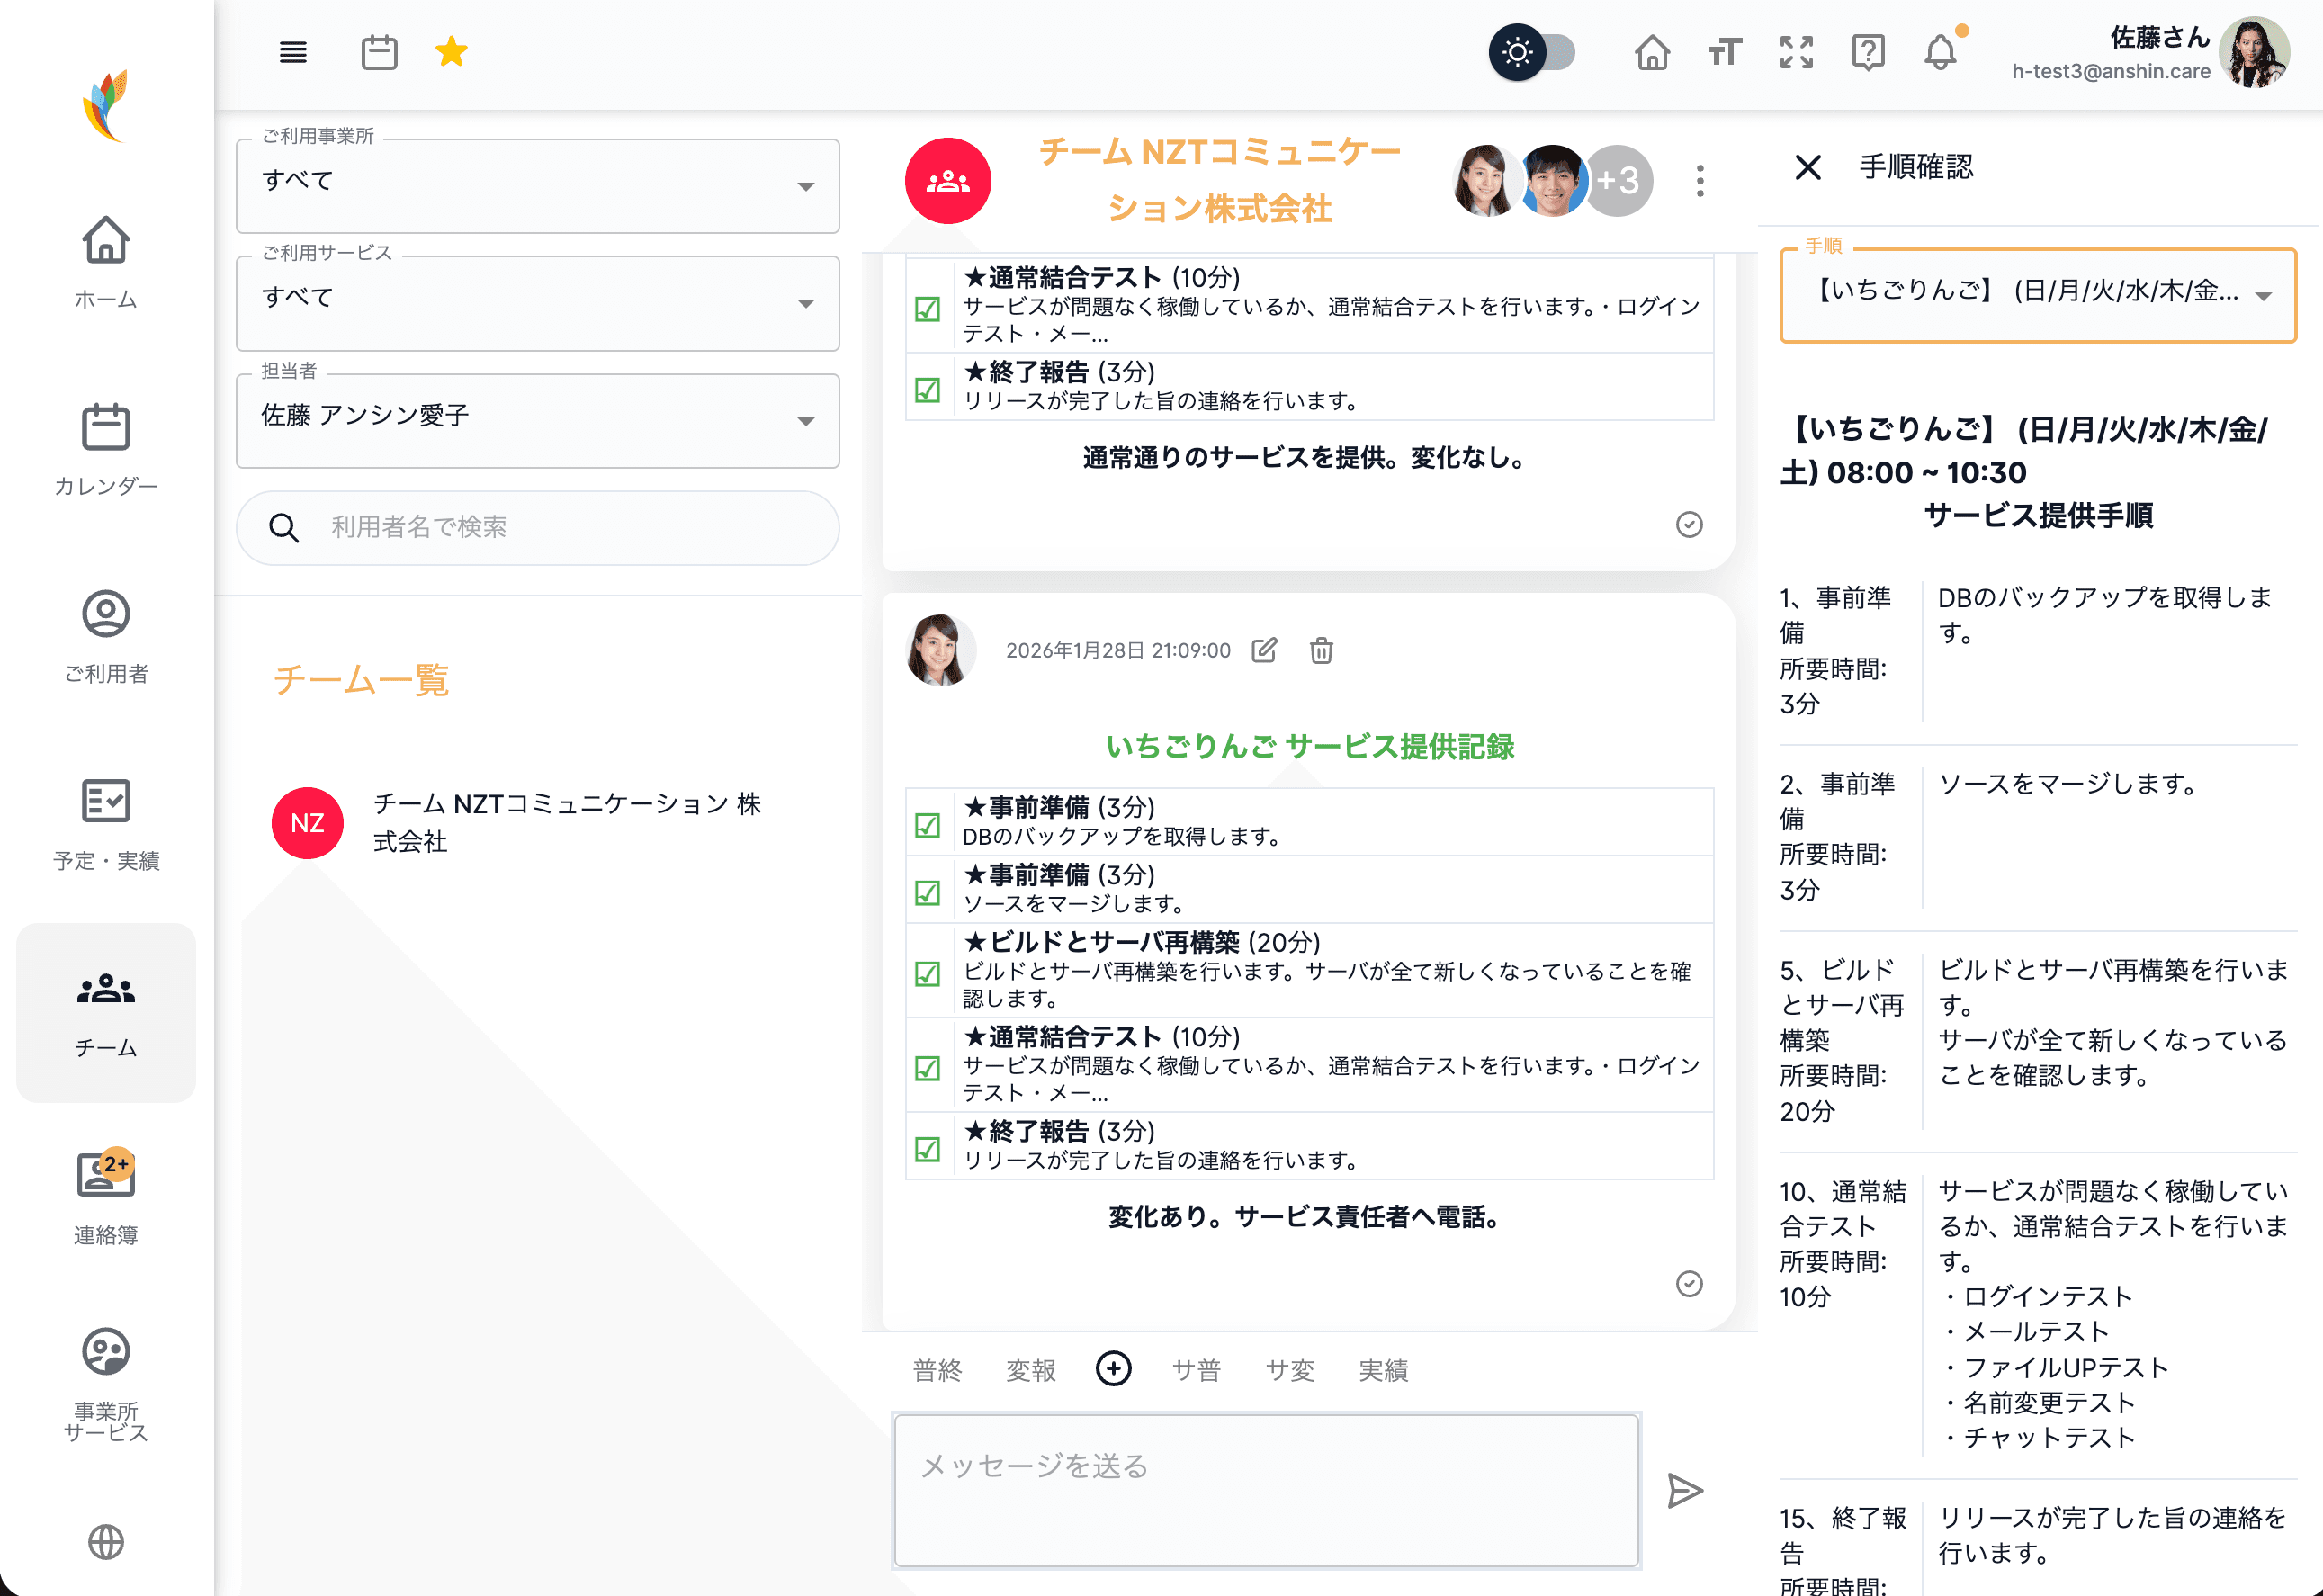Open the text size icon
The image size is (2323, 1596).
1724,52
